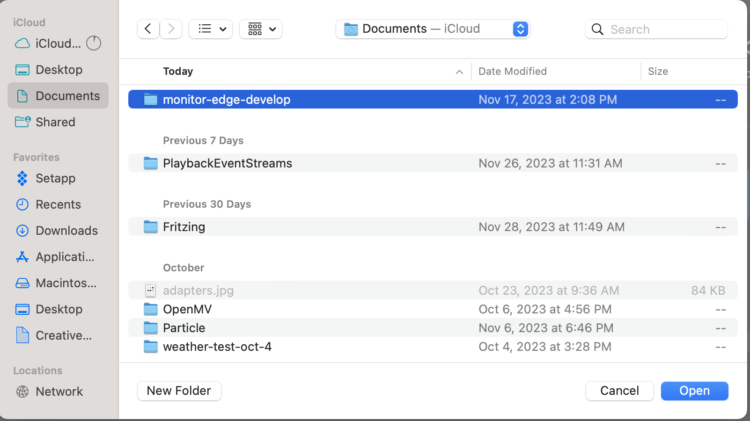Toggle sort order chevron in Today column
Viewport: 750px width, 421px height.
click(460, 72)
